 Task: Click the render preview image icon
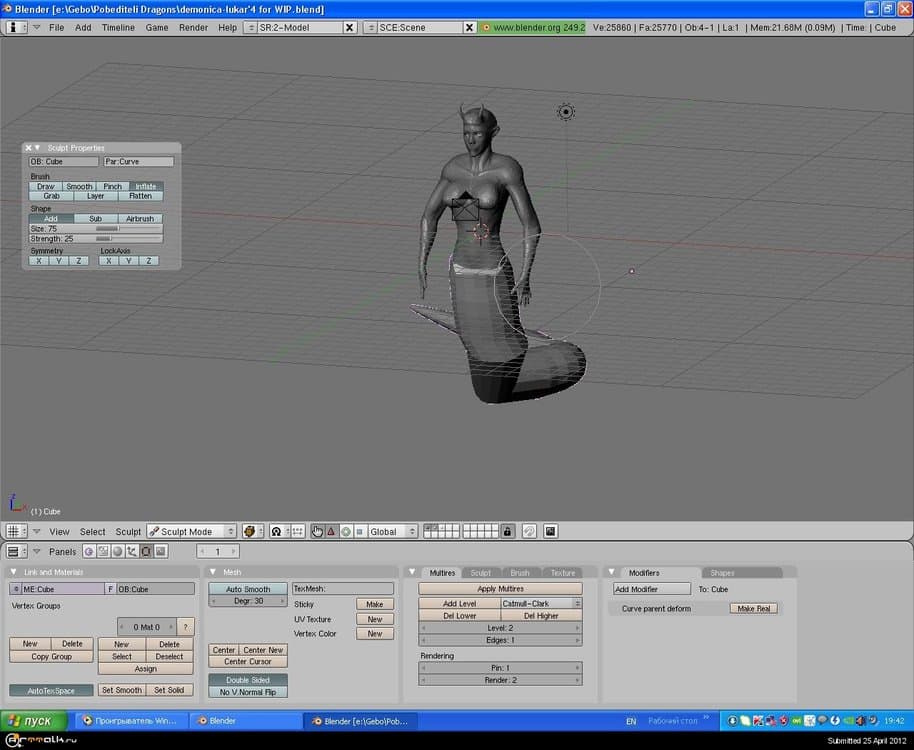tap(550, 531)
